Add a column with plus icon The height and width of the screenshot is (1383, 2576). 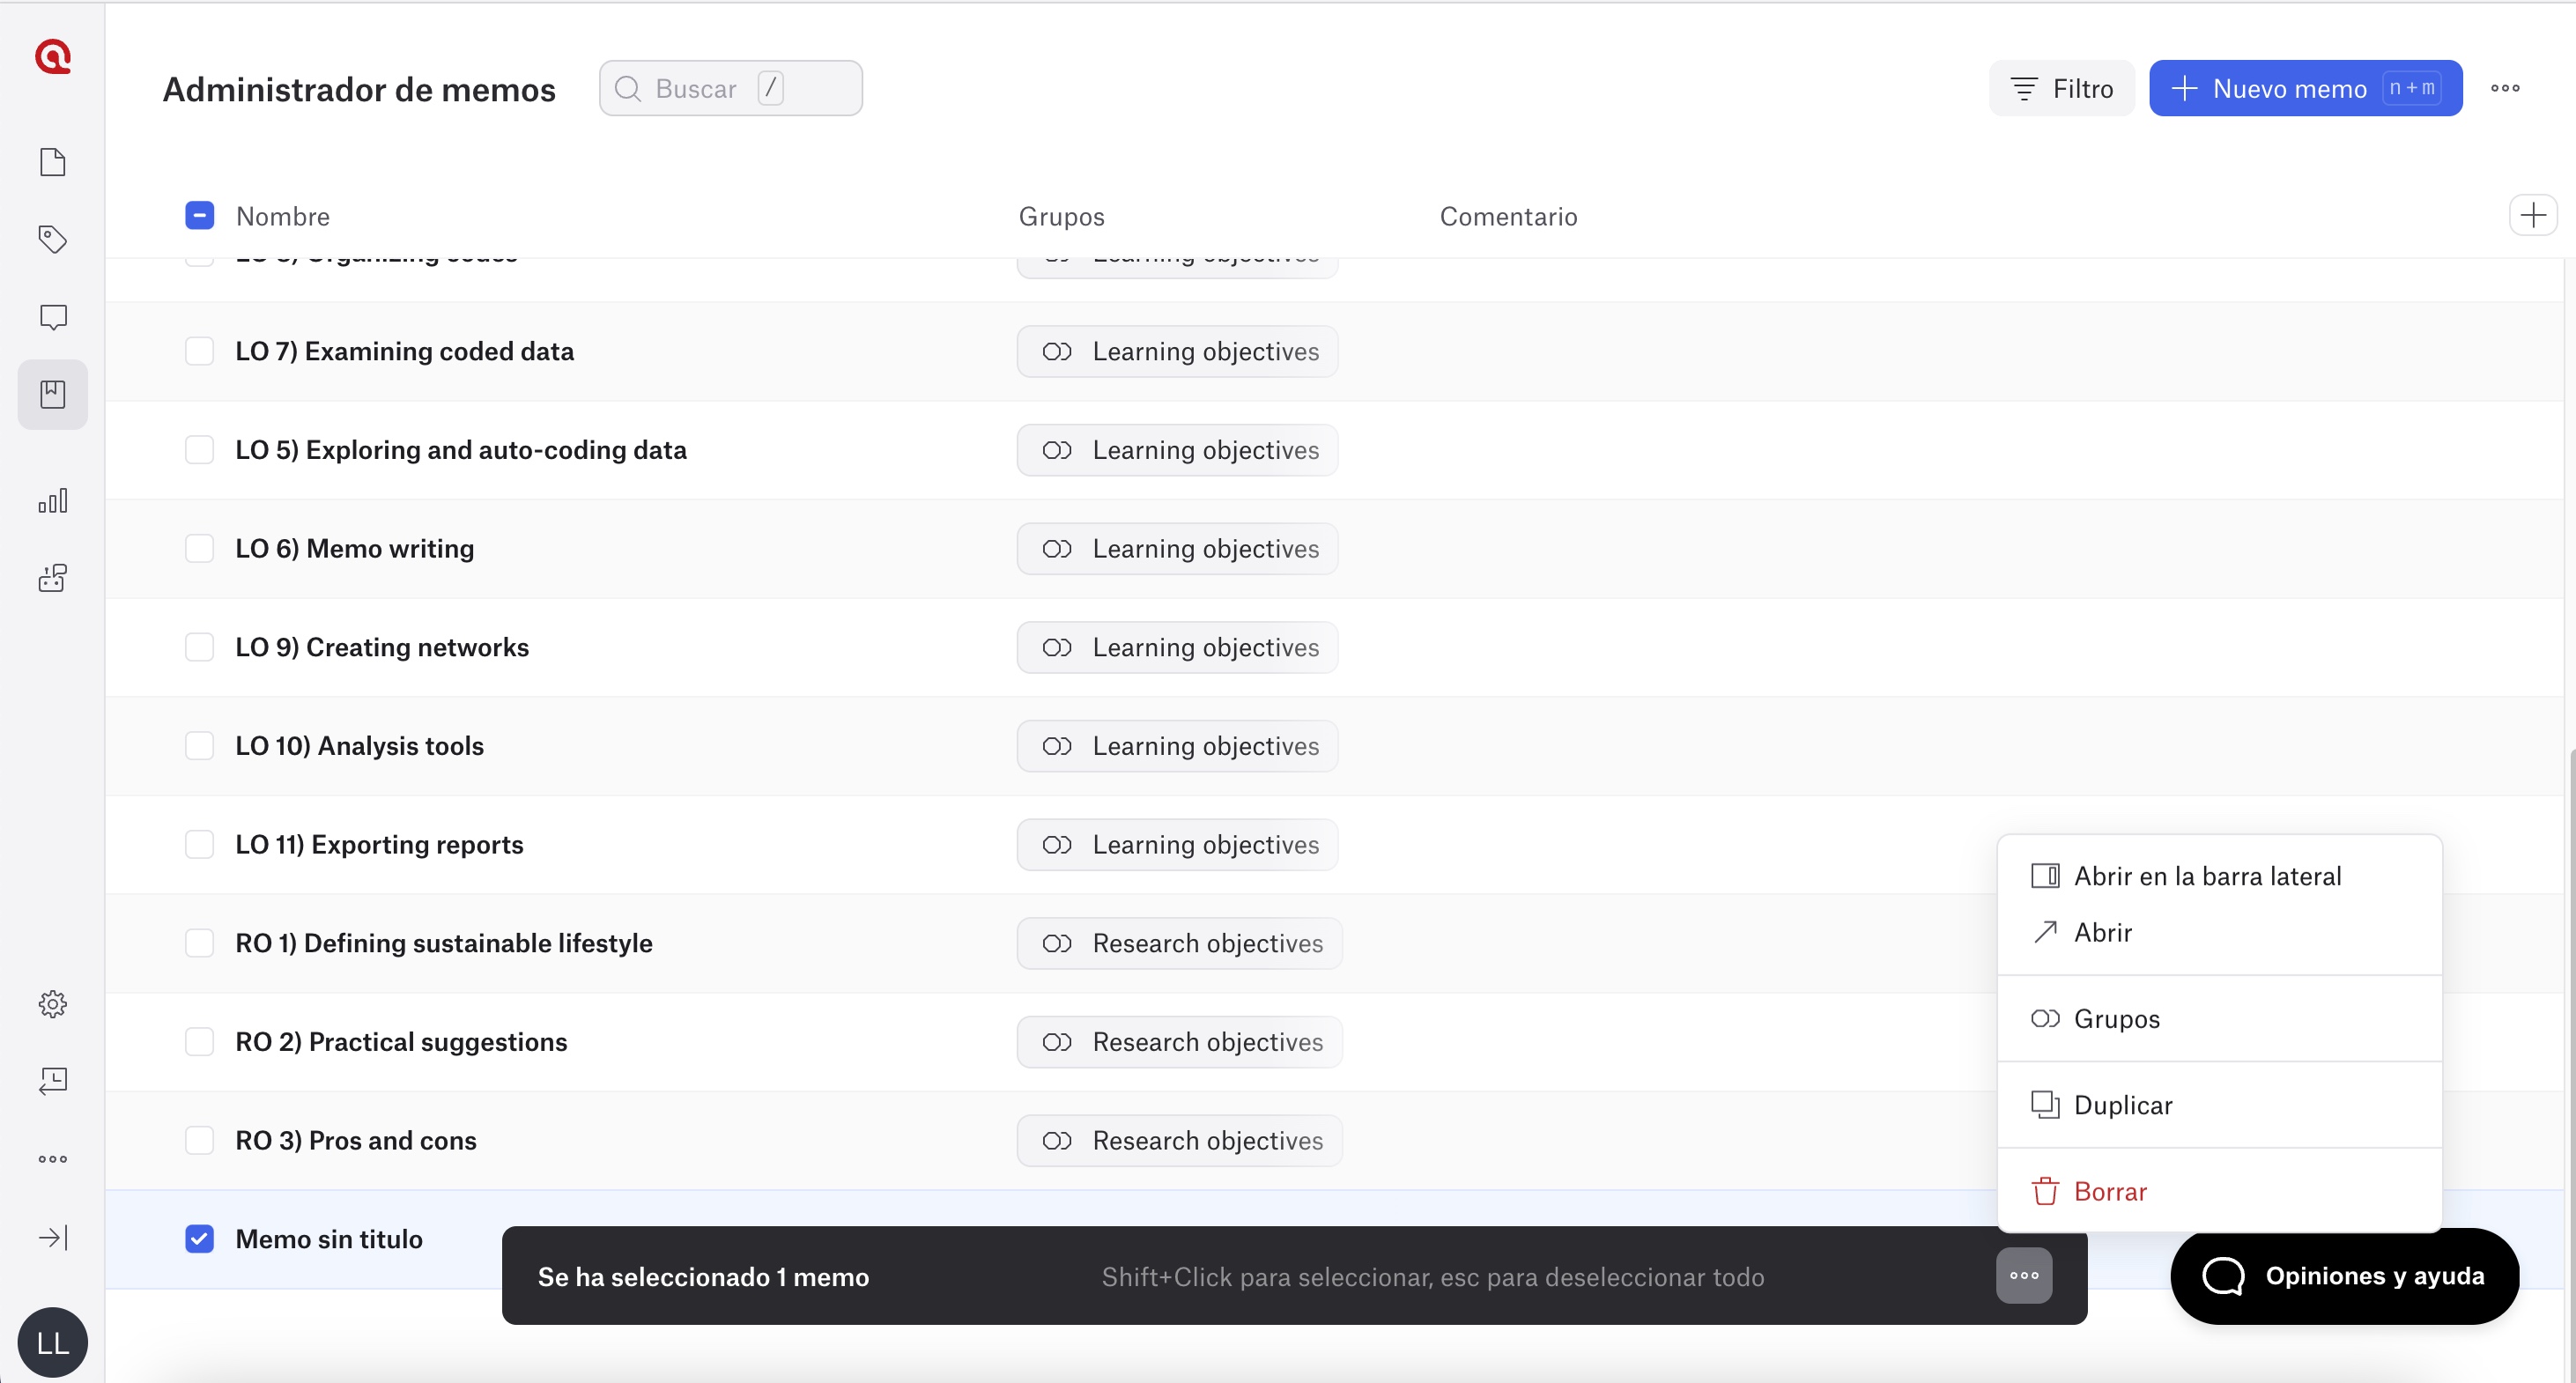[x=2533, y=215]
